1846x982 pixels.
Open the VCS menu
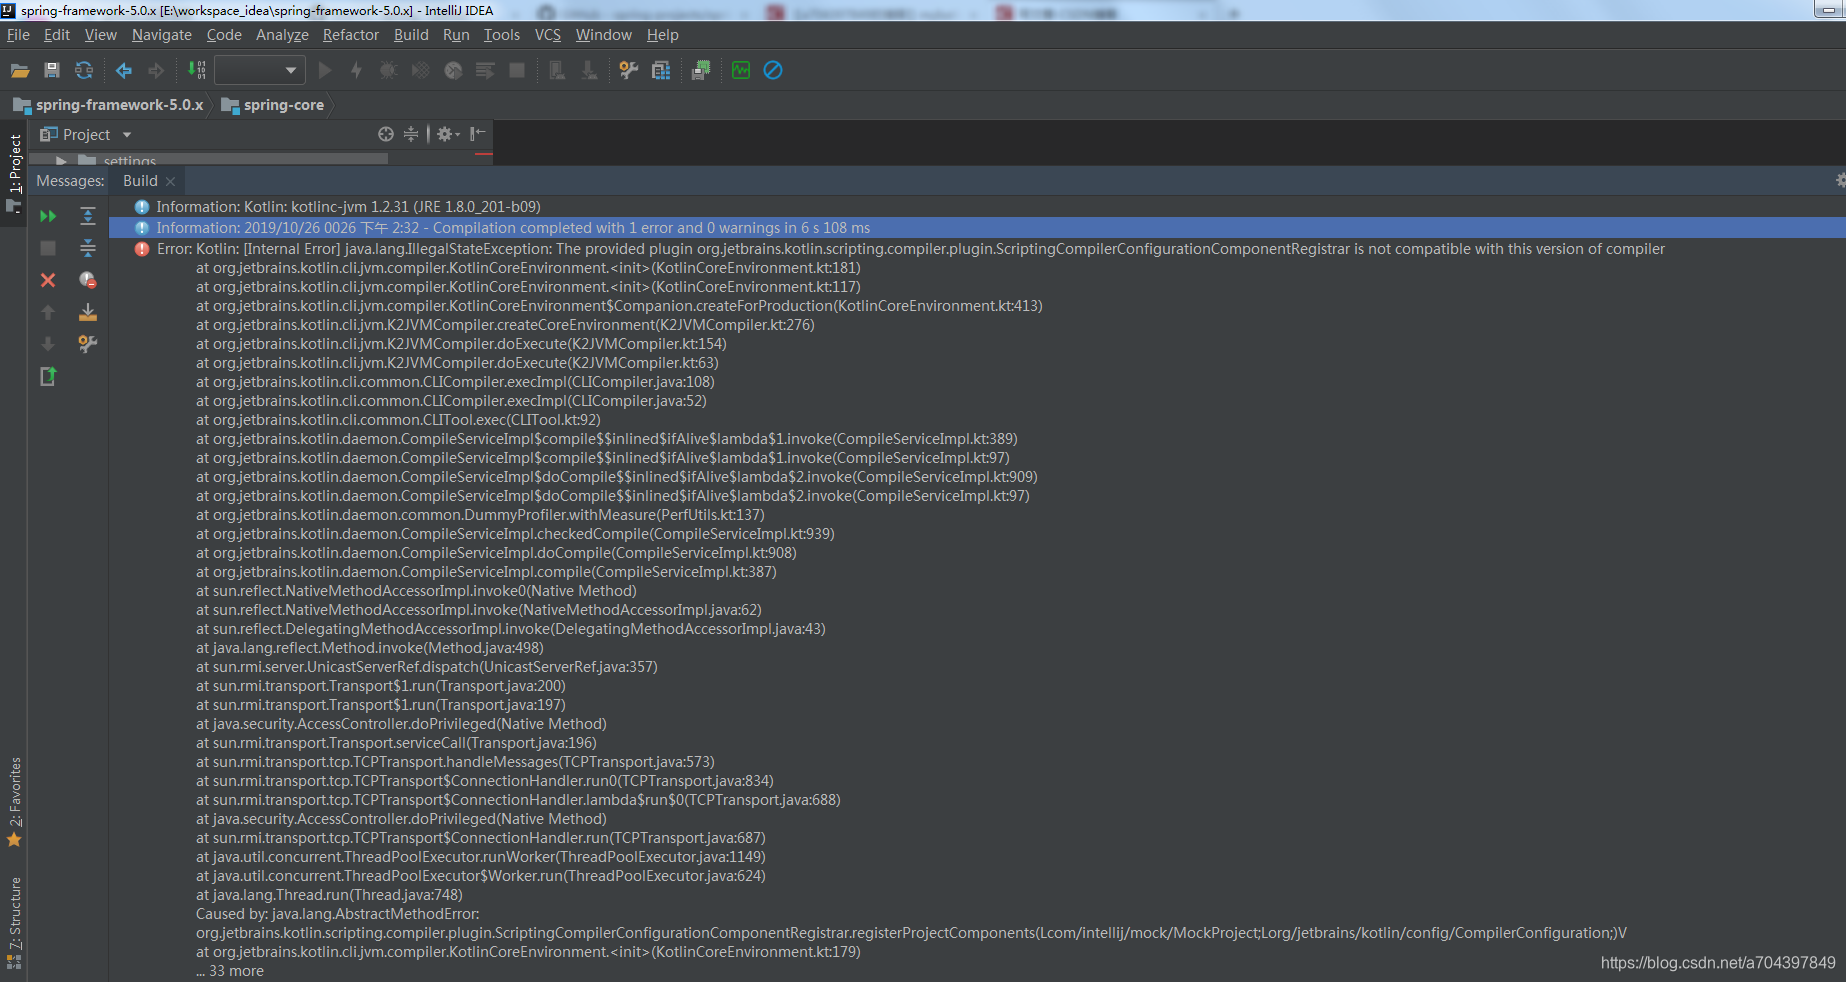(548, 35)
